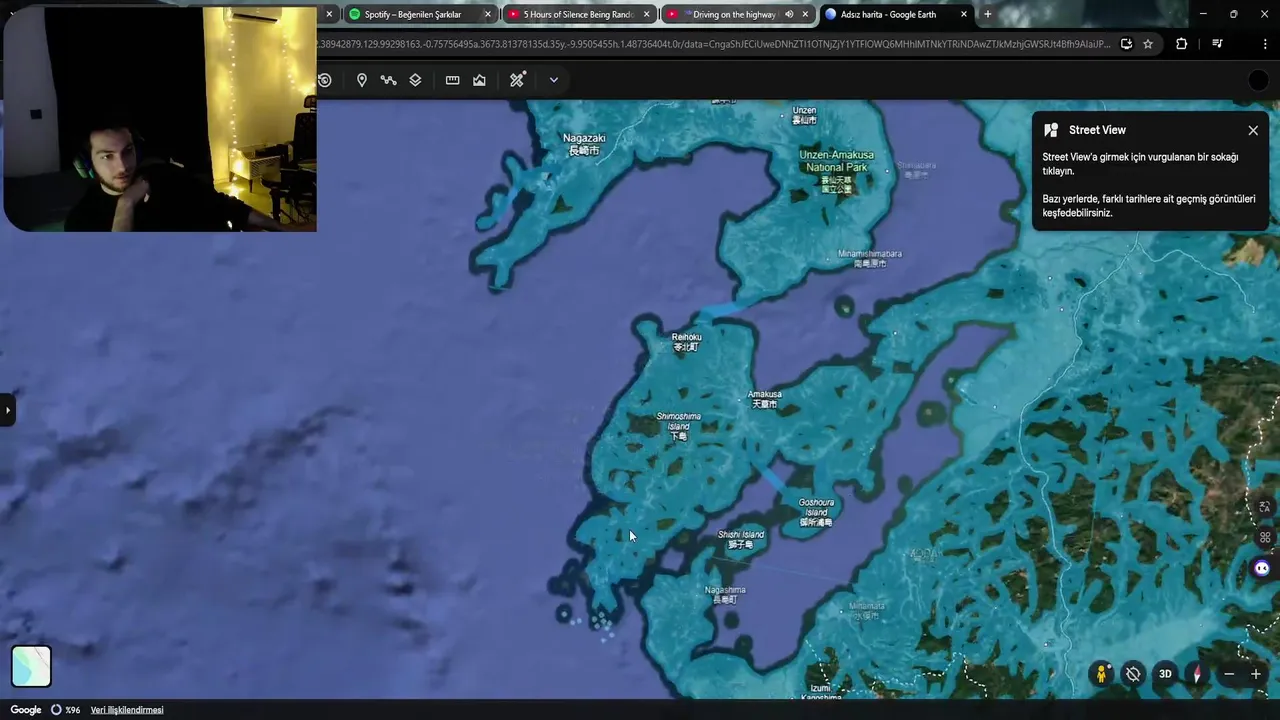1280x720 pixels.
Task: Toggle the Street View pegman
Action: click(x=1101, y=674)
